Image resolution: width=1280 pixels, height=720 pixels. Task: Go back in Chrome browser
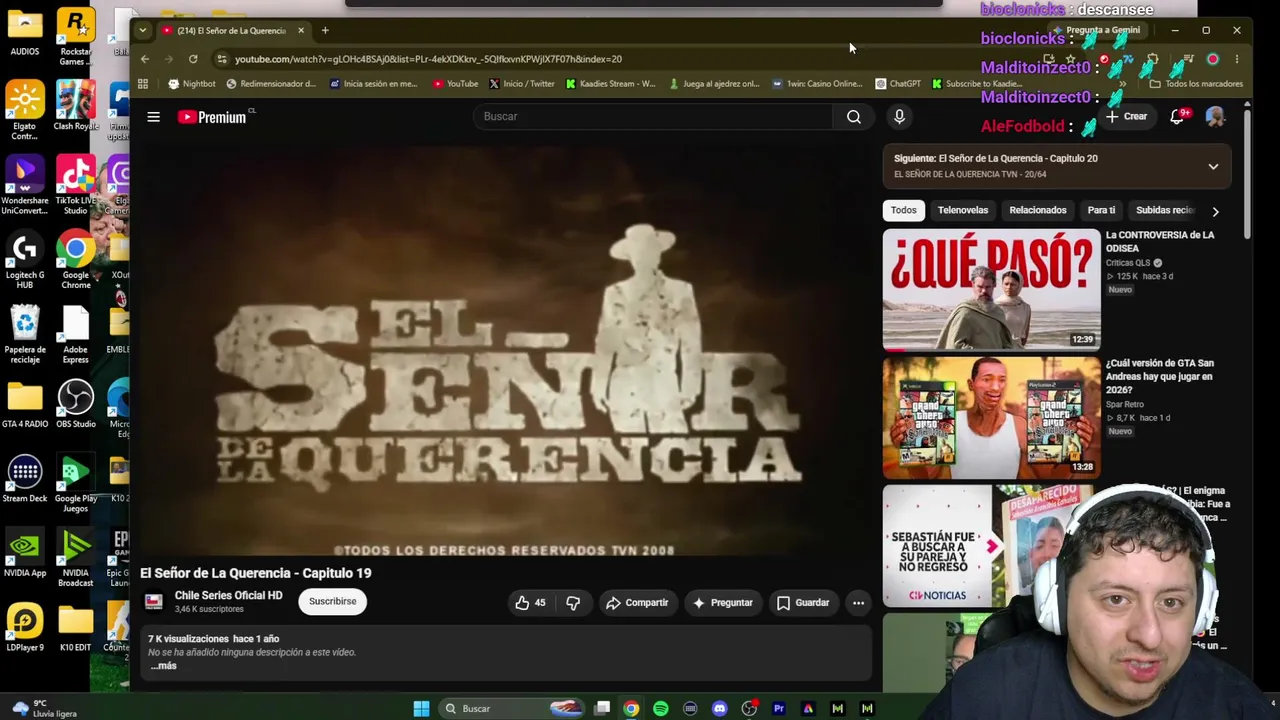pyautogui.click(x=145, y=59)
